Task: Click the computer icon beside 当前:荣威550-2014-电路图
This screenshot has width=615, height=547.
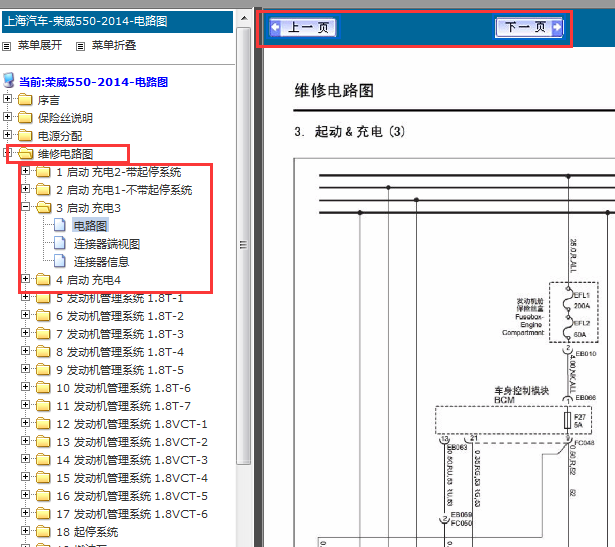Action: pyautogui.click(x=9, y=80)
